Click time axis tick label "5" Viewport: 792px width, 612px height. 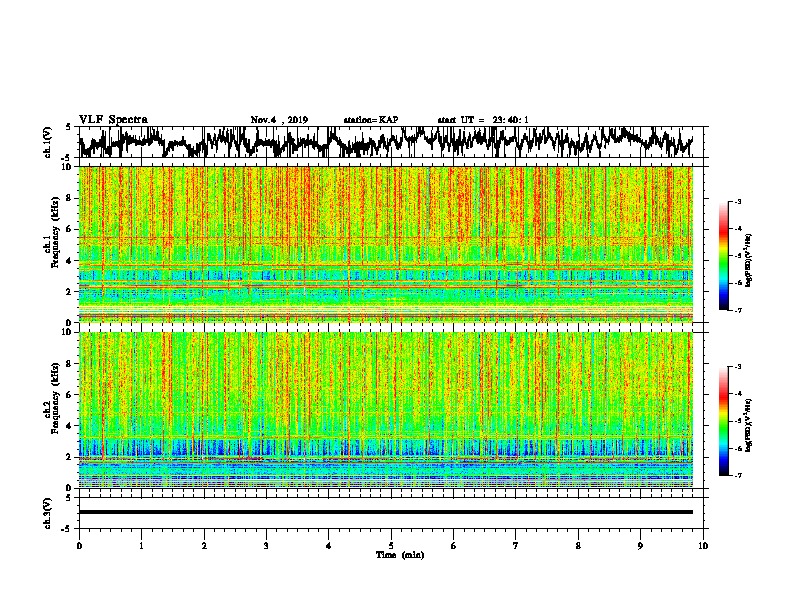coord(391,546)
